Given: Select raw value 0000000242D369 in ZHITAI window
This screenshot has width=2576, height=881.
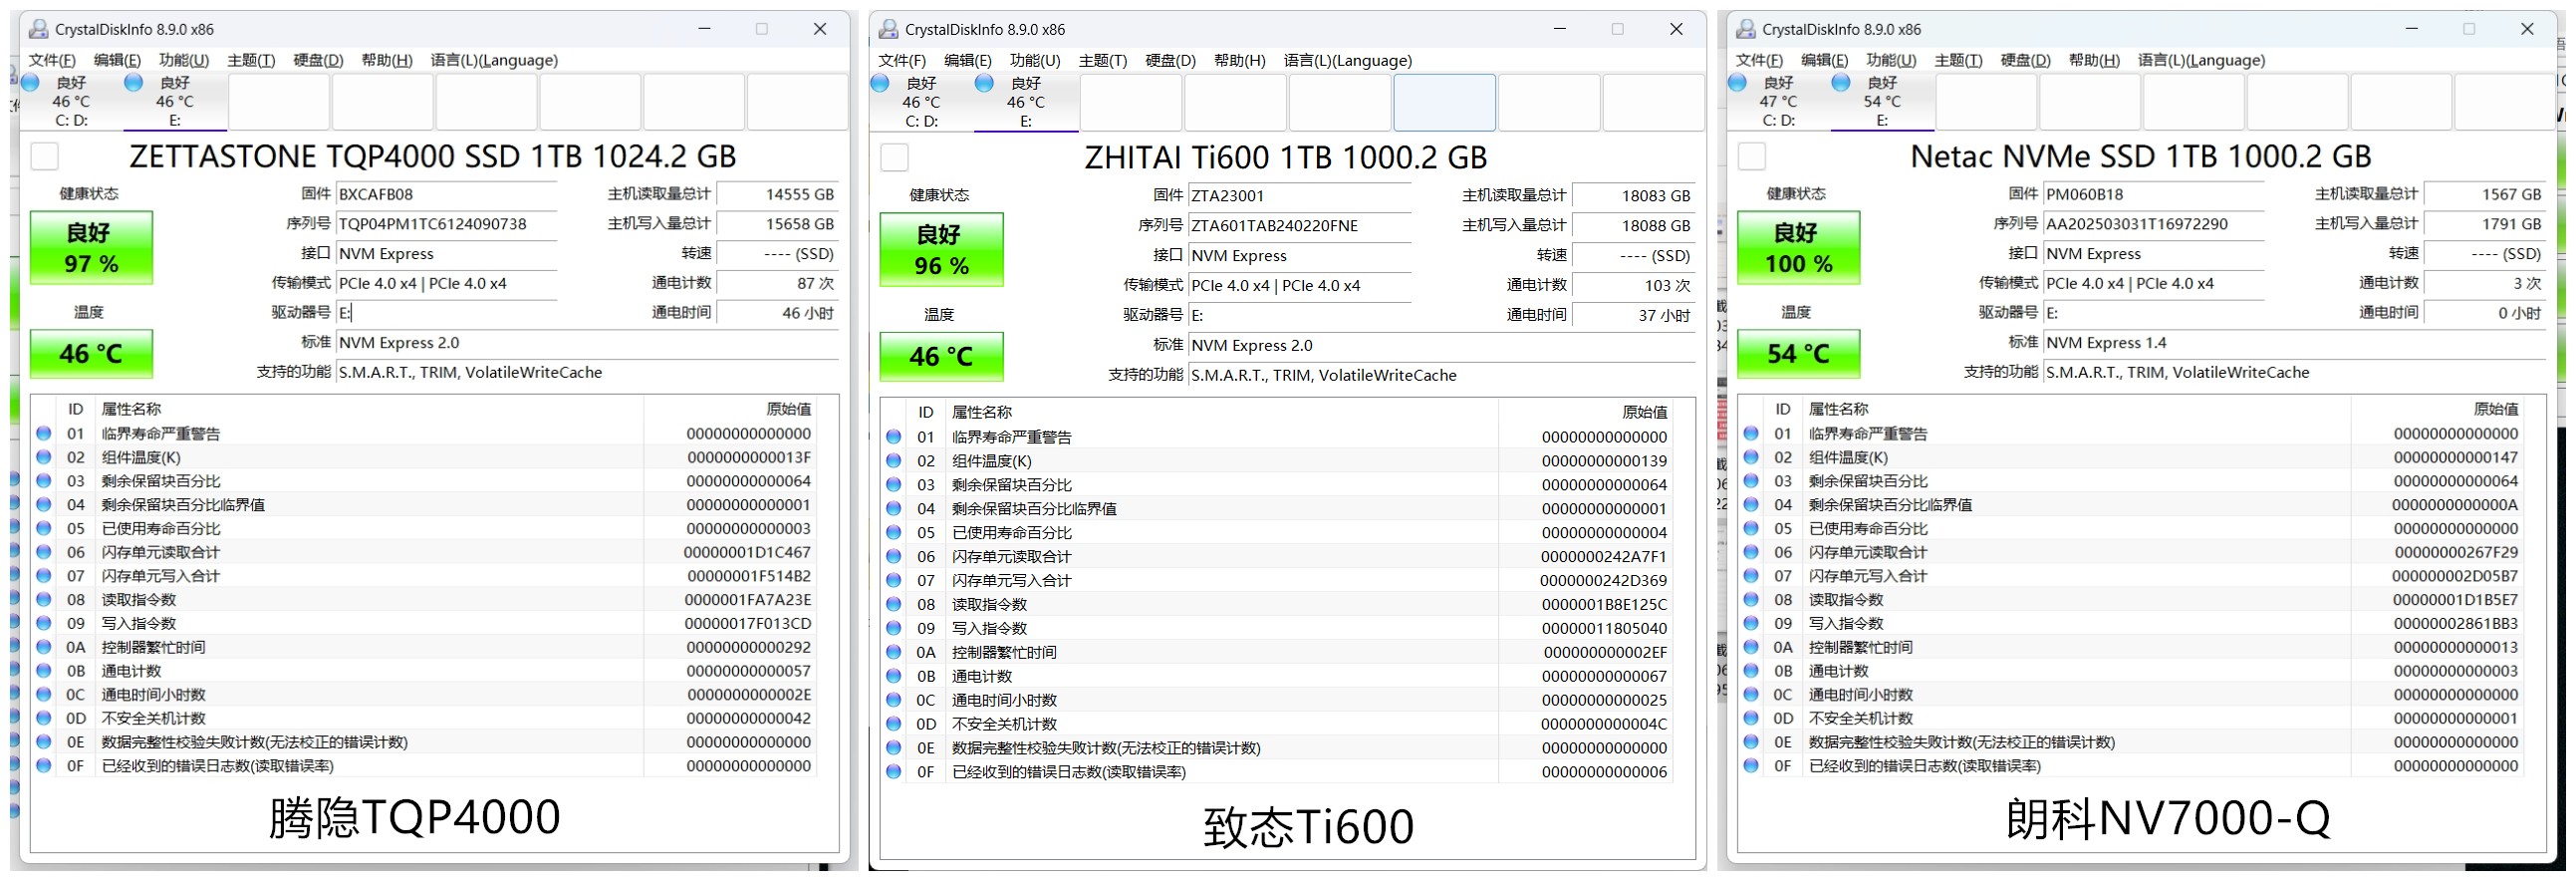Looking at the screenshot, I should tap(1604, 581).
